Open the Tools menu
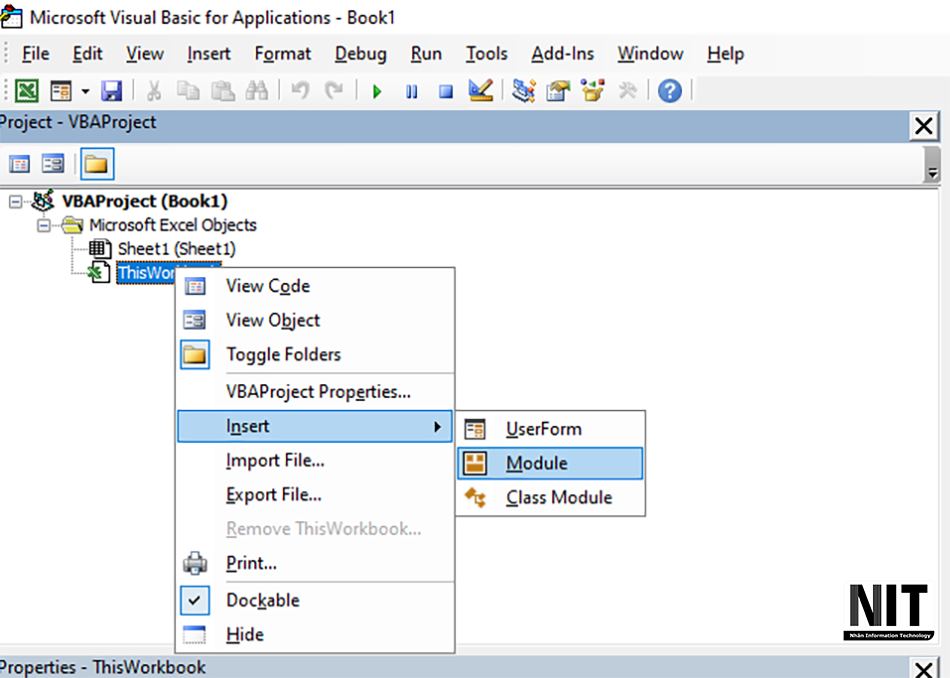The width and height of the screenshot is (950, 678). coord(487,54)
